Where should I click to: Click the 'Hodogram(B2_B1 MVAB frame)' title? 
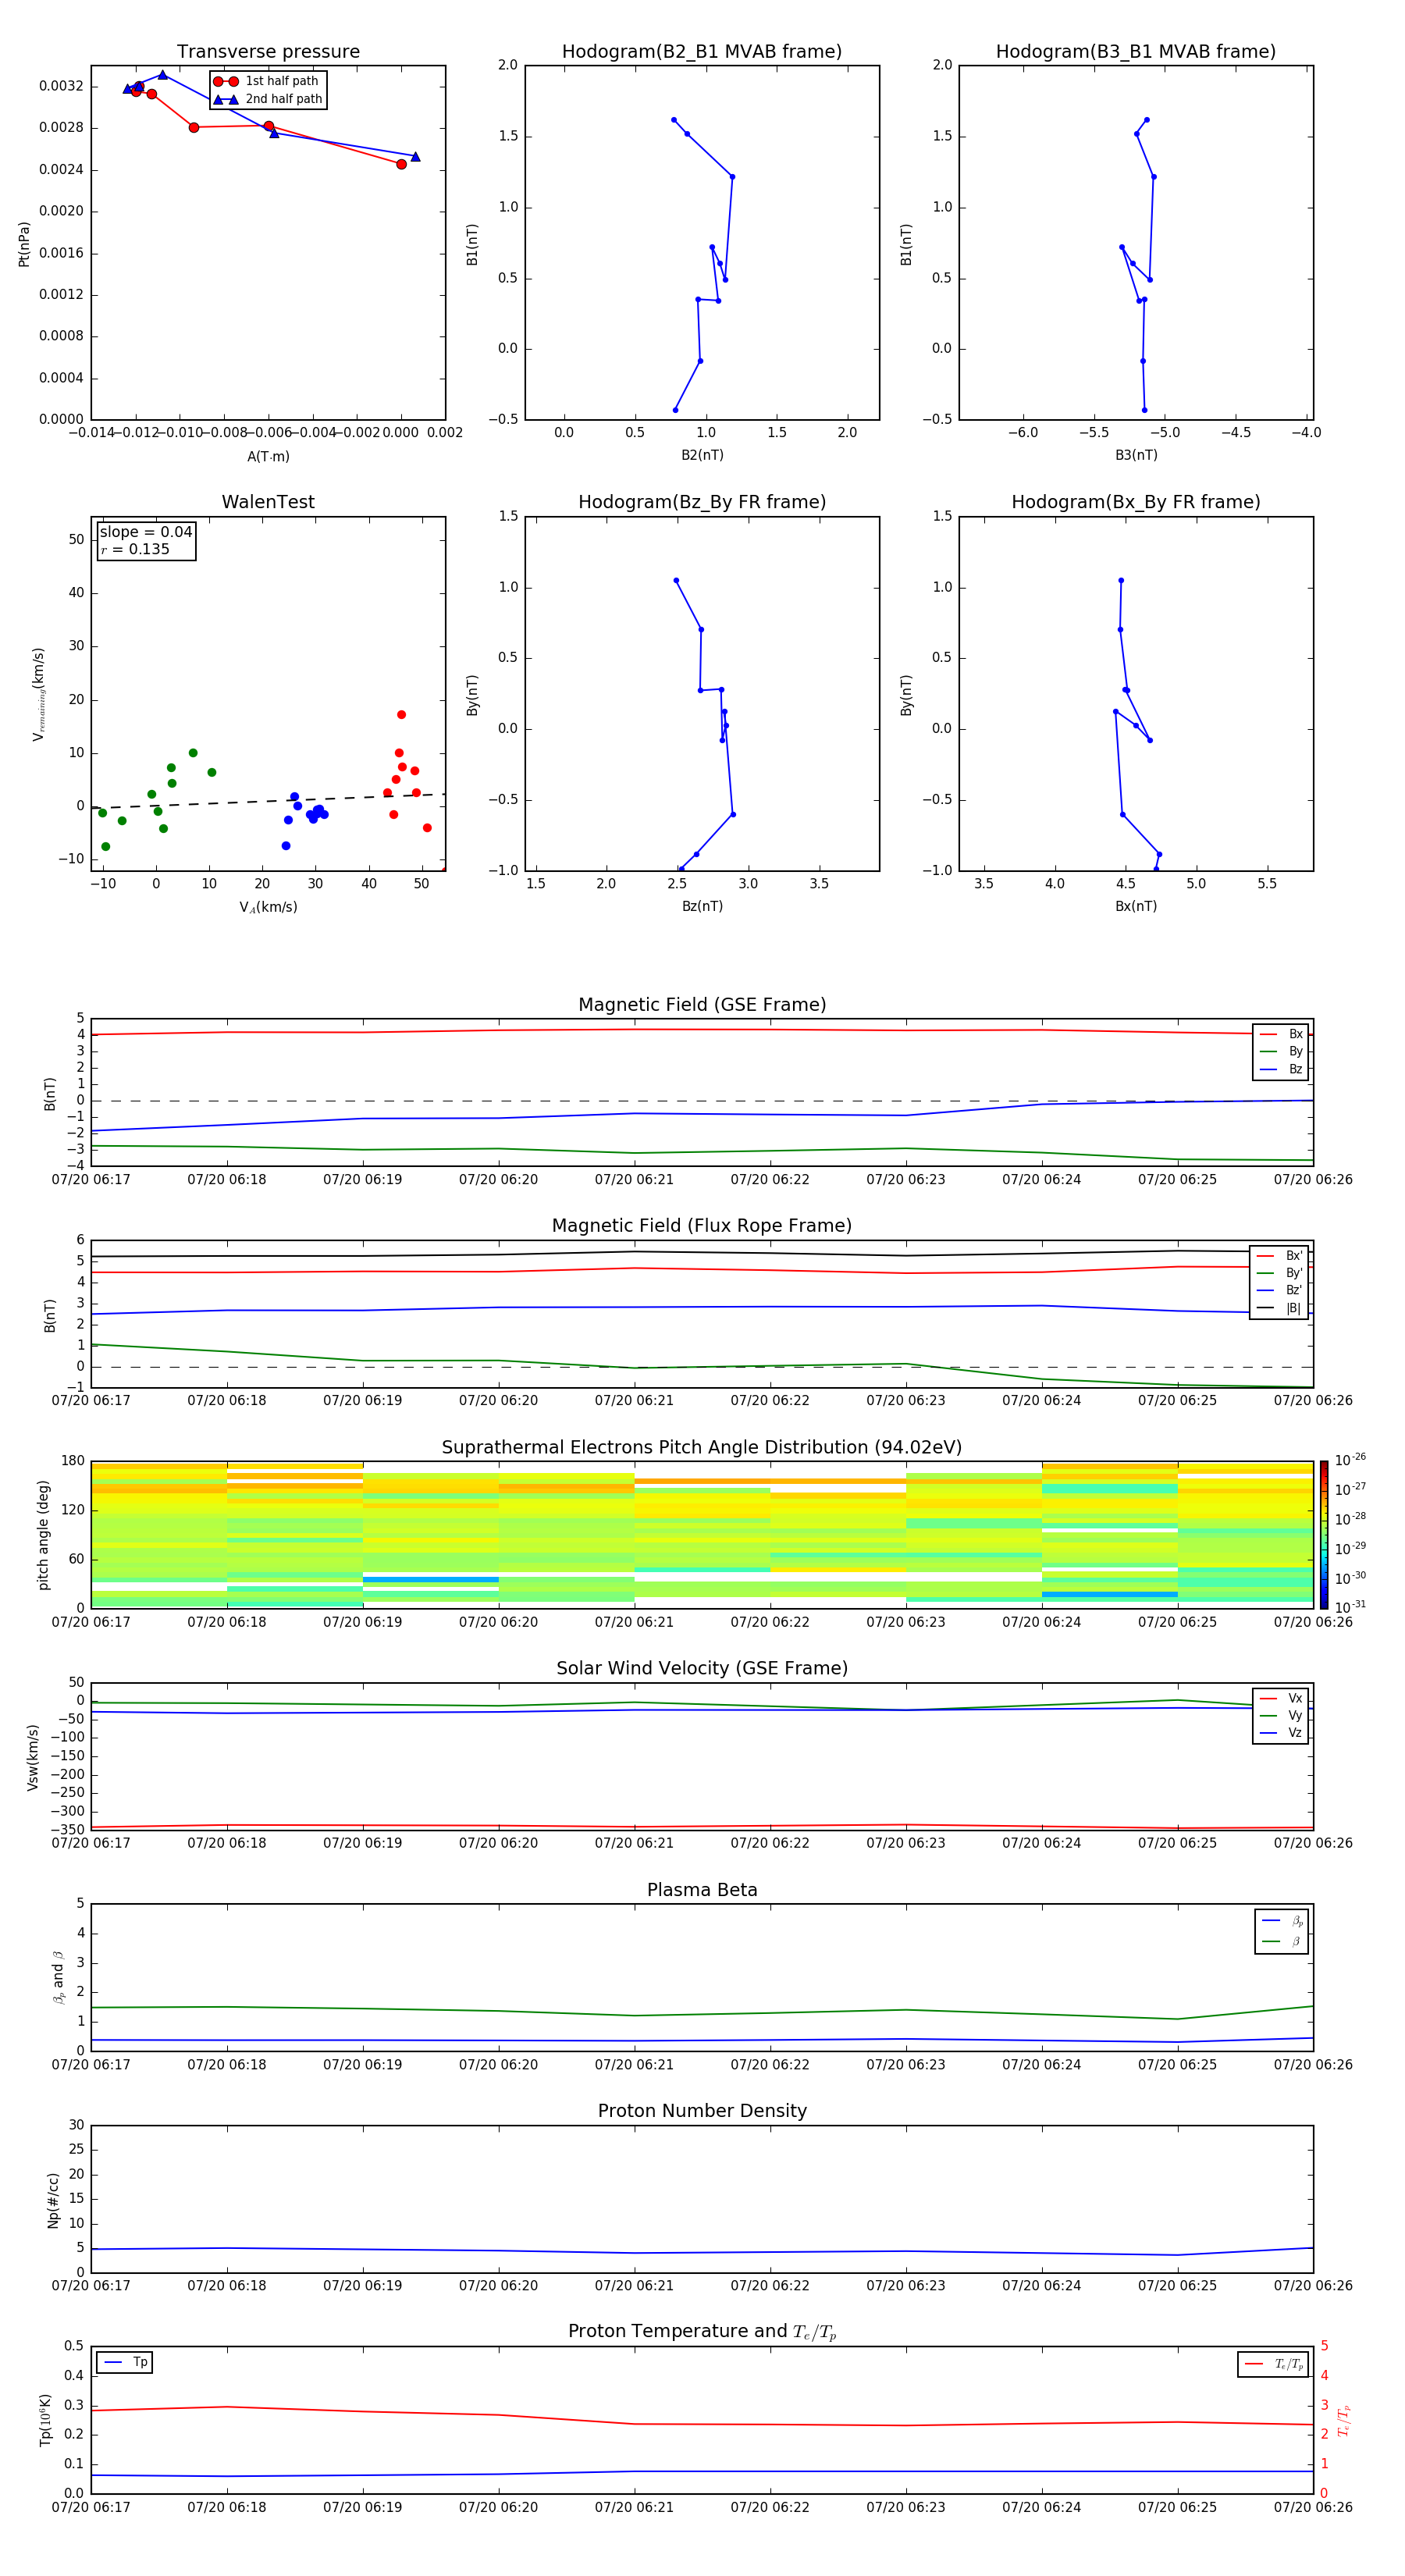702,52
